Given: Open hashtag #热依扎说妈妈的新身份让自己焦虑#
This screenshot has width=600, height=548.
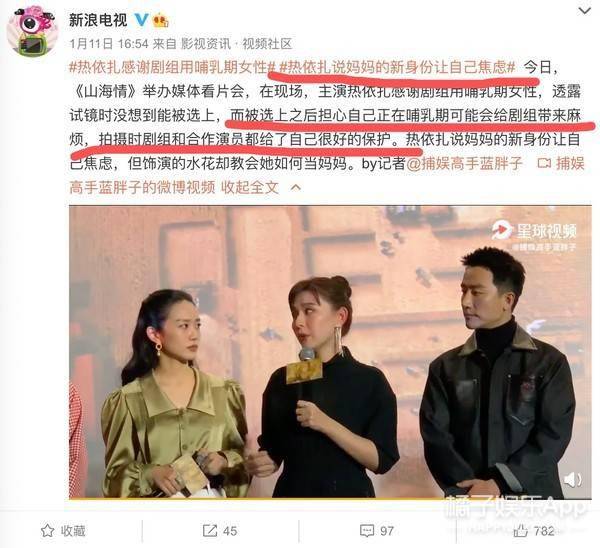Looking at the screenshot, I should tap(397, 67).
